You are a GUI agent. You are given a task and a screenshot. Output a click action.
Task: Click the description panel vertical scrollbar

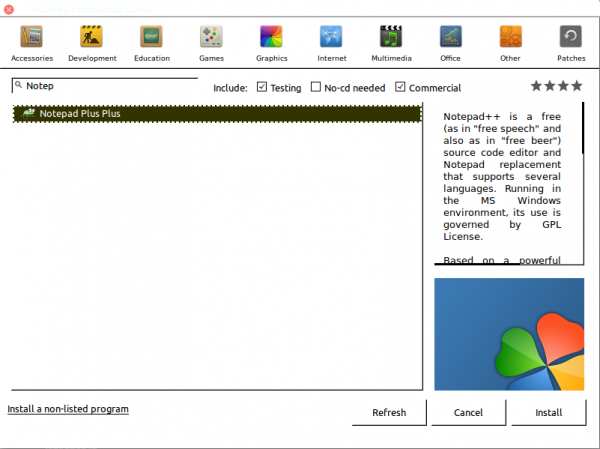pyautogui.click(x=583, y=128)
